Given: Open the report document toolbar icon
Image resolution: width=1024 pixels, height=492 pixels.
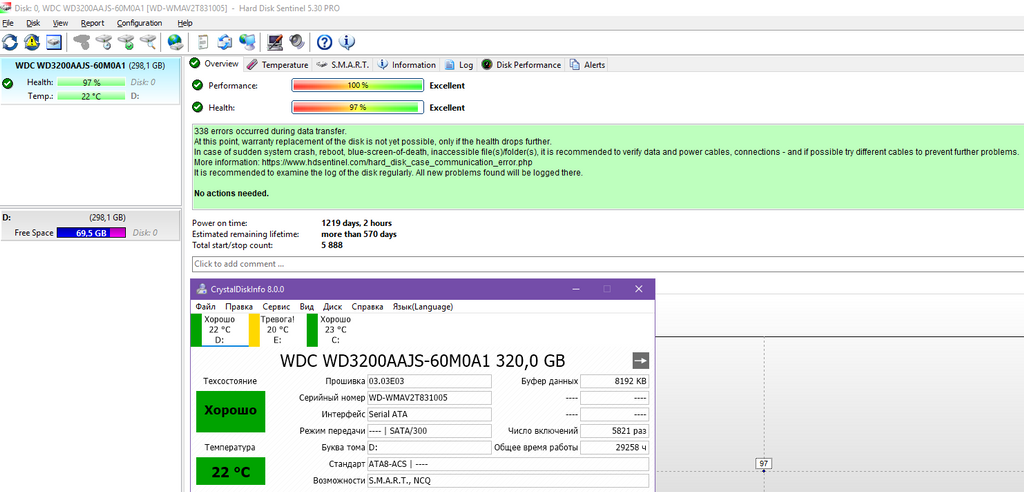Looking at the screenshot, I should 203,42.
